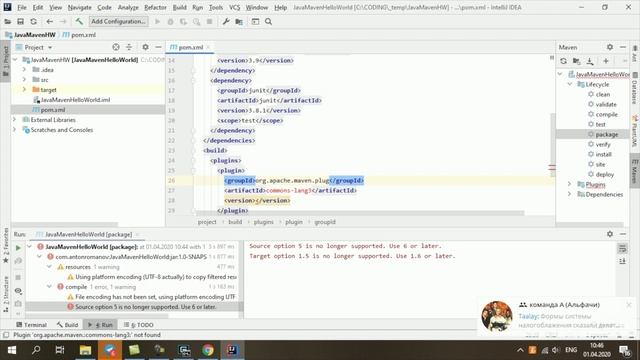The height and width of the screenshot is (360, 640).
Task: Hide the Project panel with minus icon
Action: pyautogui.click(x=158, y=47)
